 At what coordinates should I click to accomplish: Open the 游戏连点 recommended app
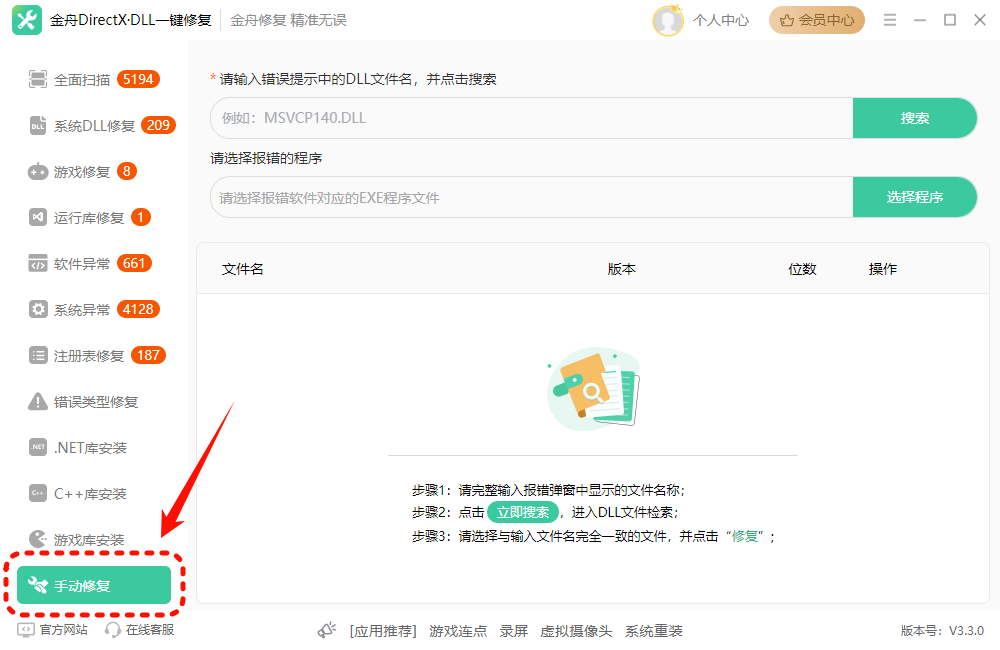coord(458,631)
